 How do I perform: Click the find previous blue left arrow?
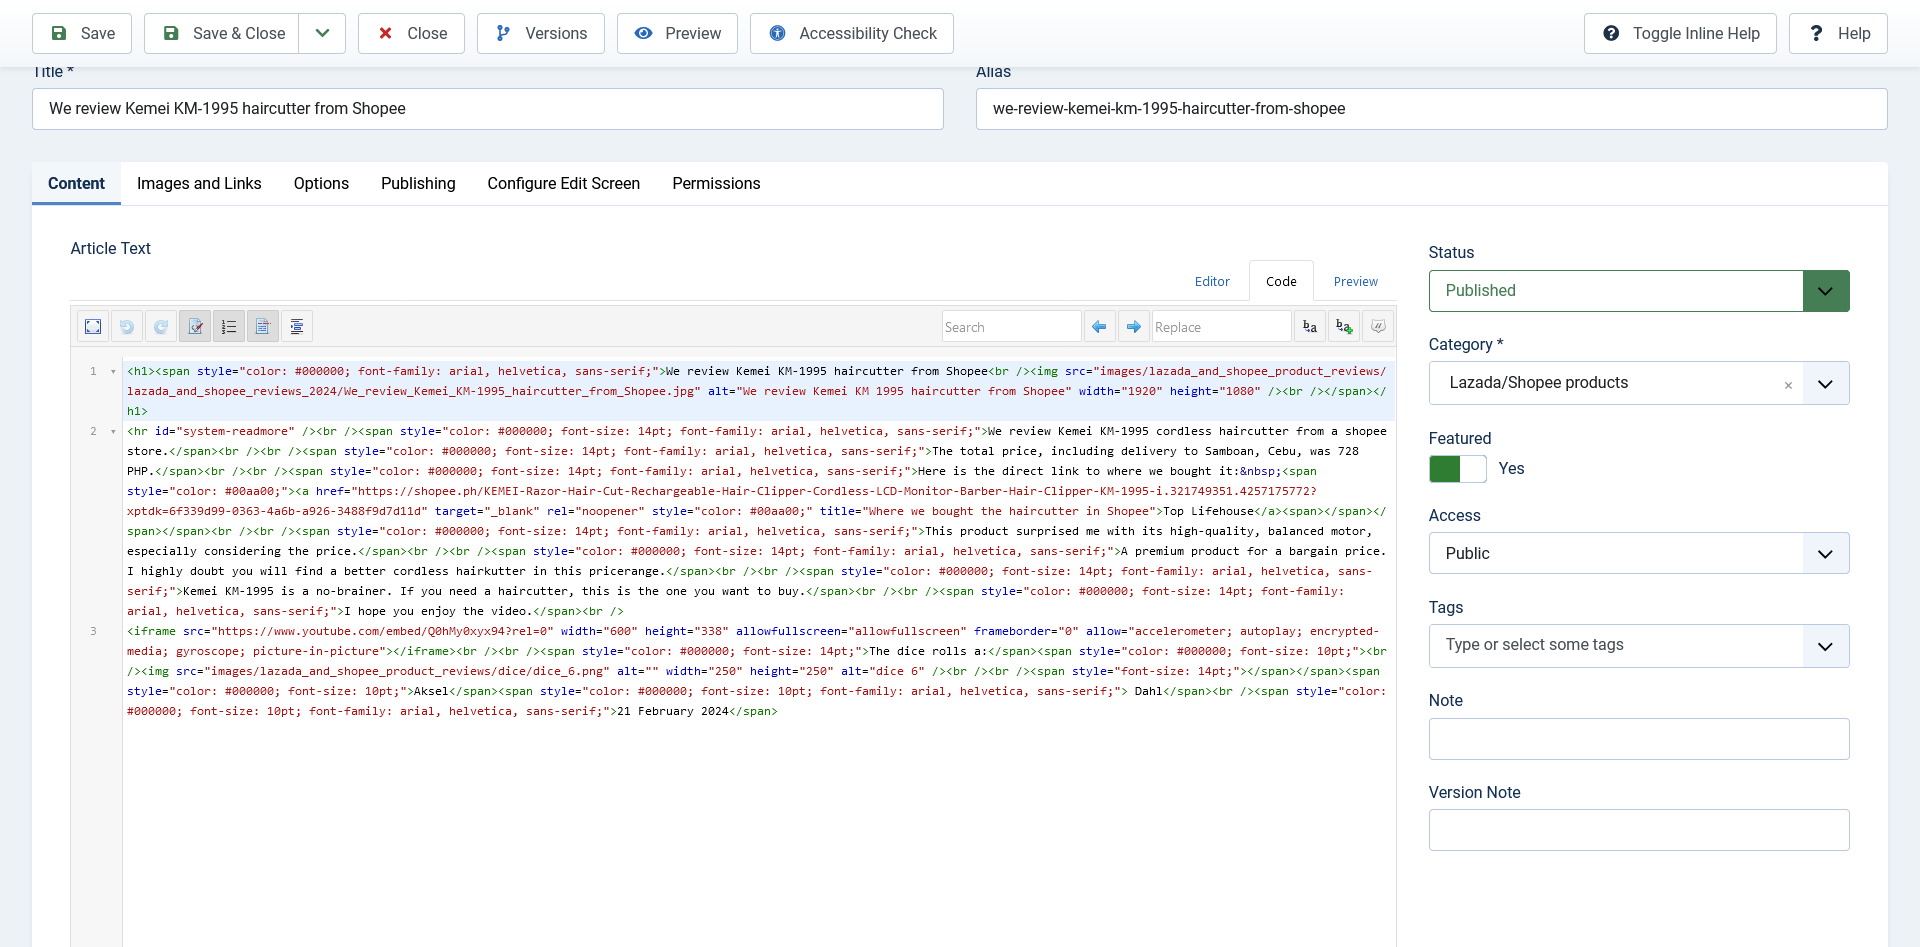click(x=1099, y=327)
